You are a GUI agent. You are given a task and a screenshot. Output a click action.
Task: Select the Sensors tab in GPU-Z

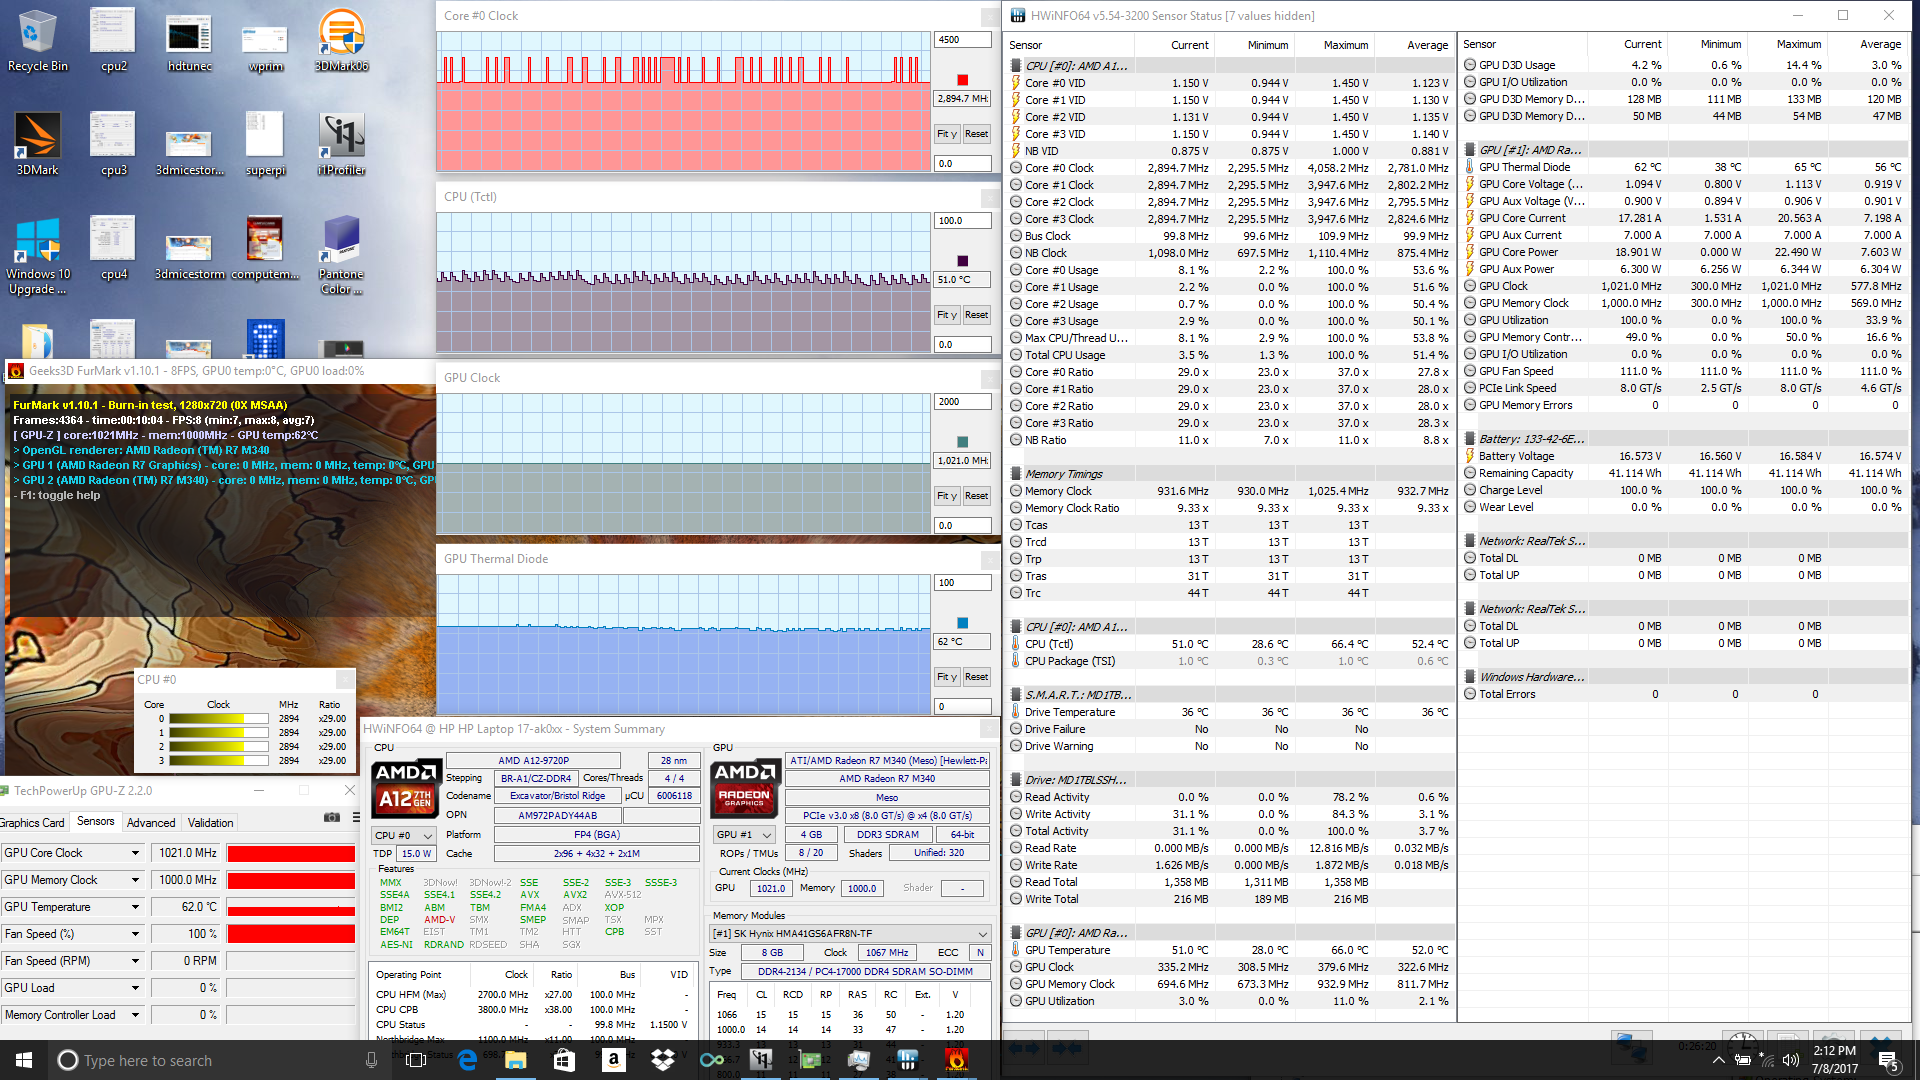coord(96,822)
